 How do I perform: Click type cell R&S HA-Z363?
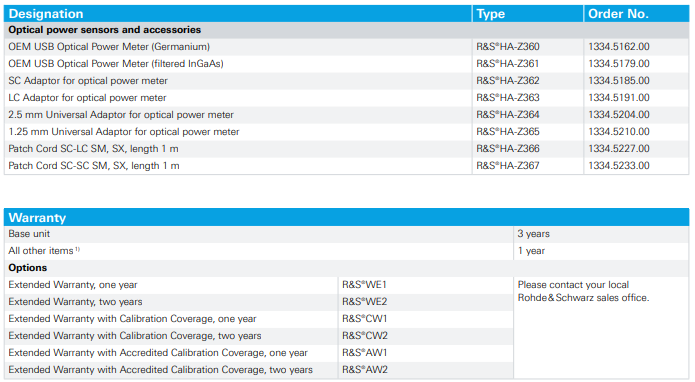pyautogui.click(x=508, y=97)
